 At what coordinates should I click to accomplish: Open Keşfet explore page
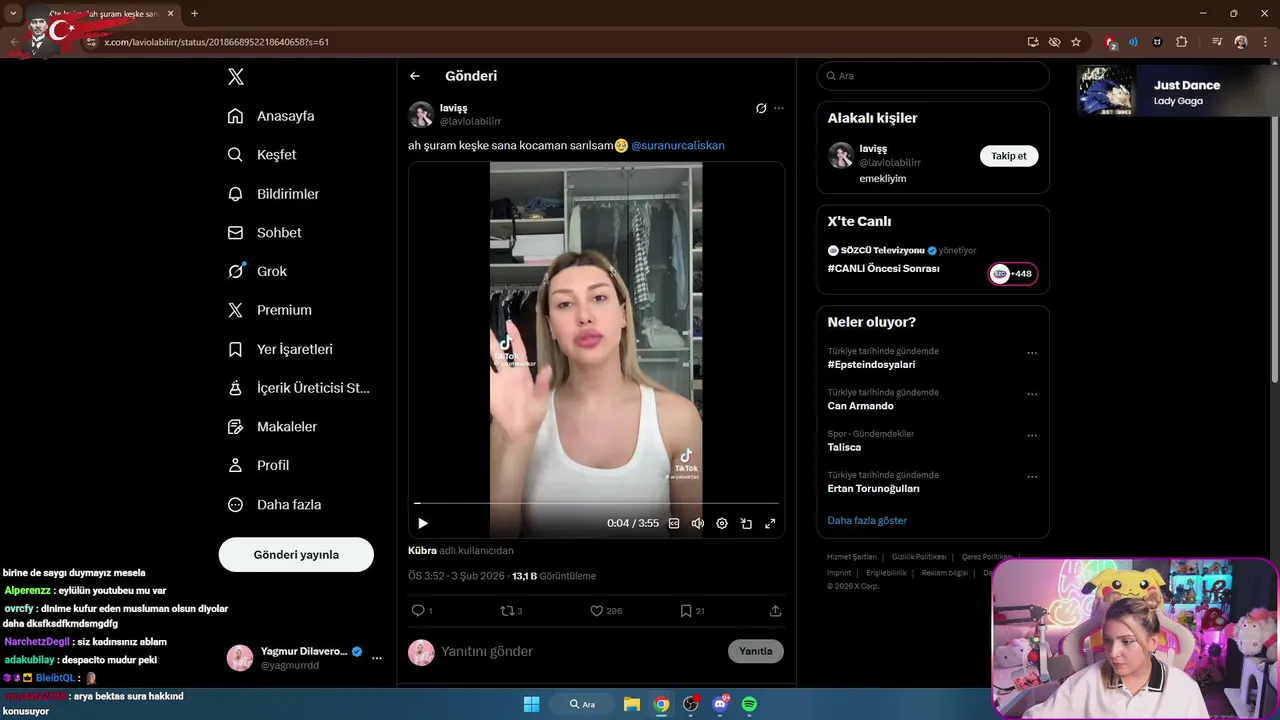262,155
